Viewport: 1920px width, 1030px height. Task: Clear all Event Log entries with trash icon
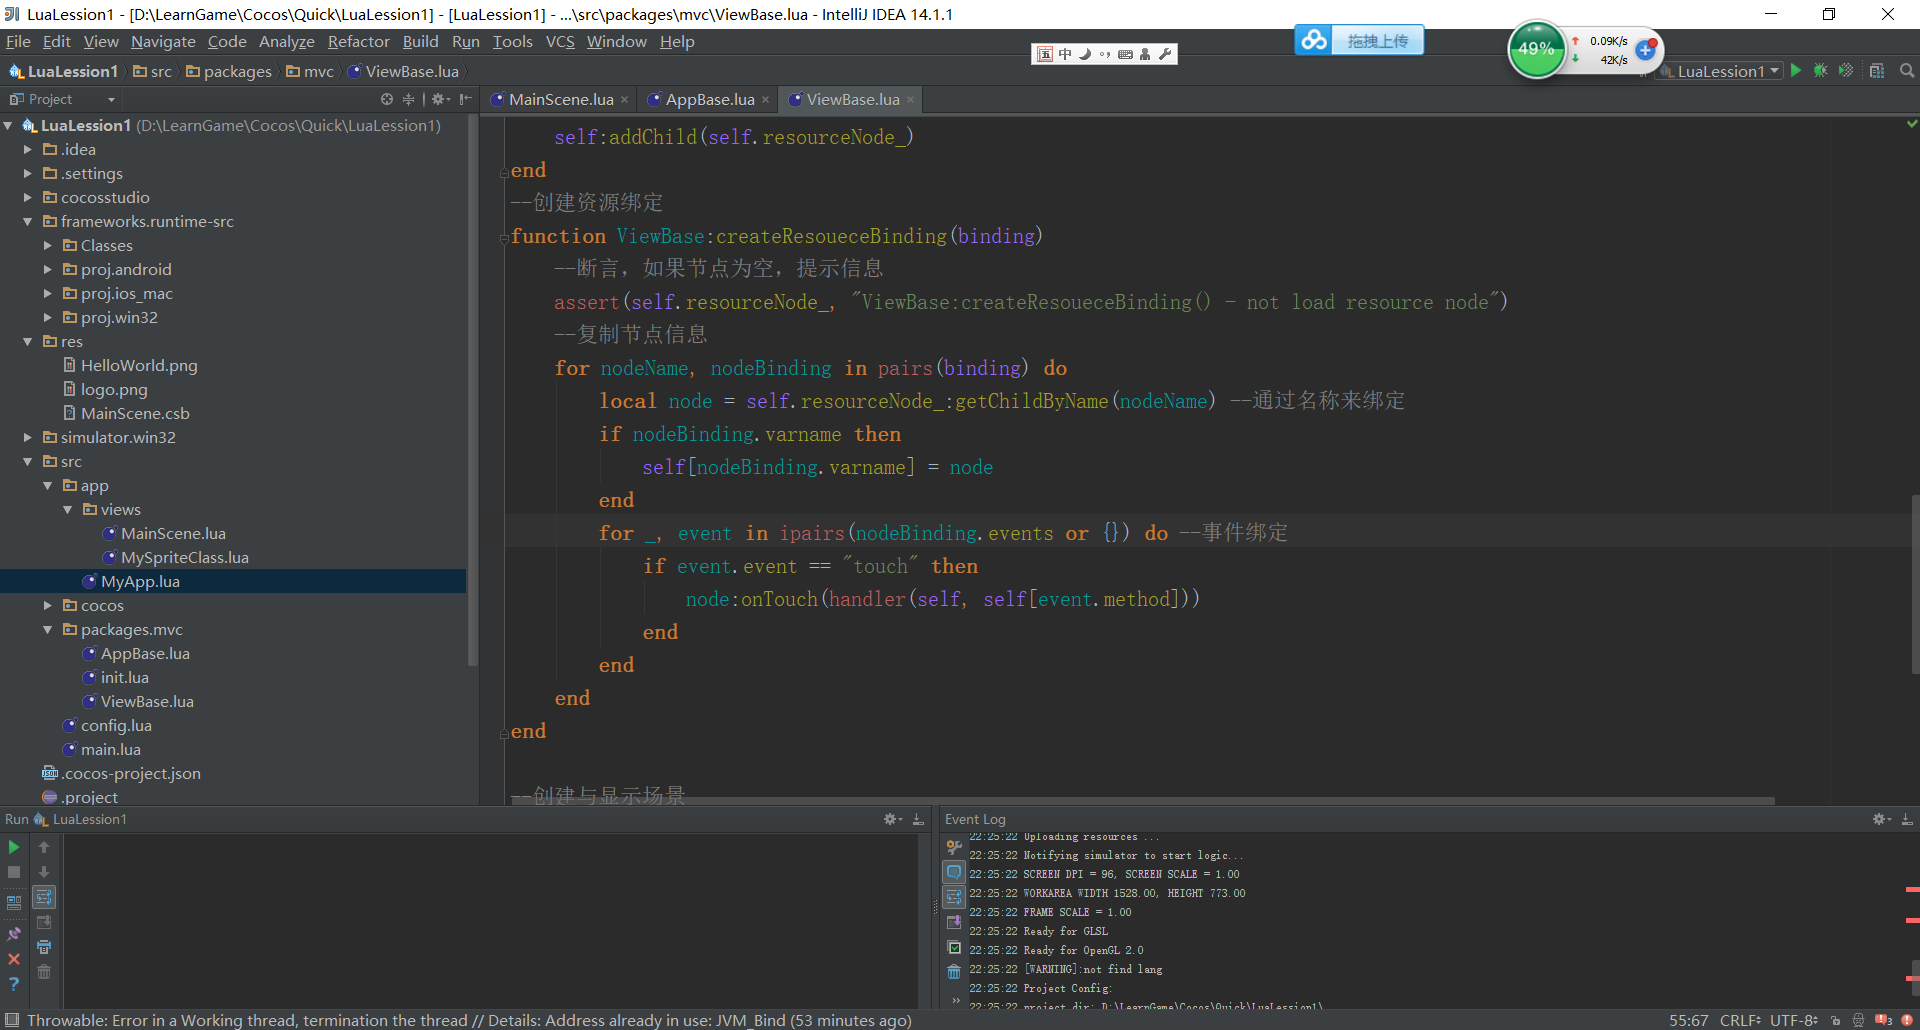[954, 972]
